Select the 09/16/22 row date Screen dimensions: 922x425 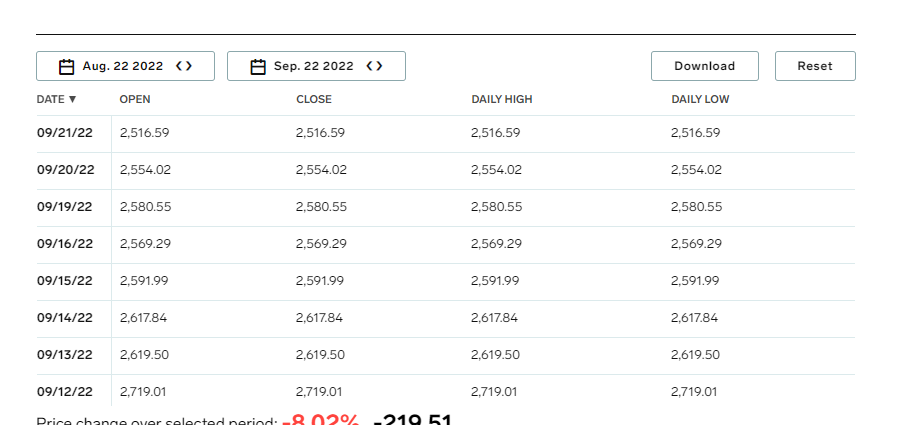tap(65, 244)
